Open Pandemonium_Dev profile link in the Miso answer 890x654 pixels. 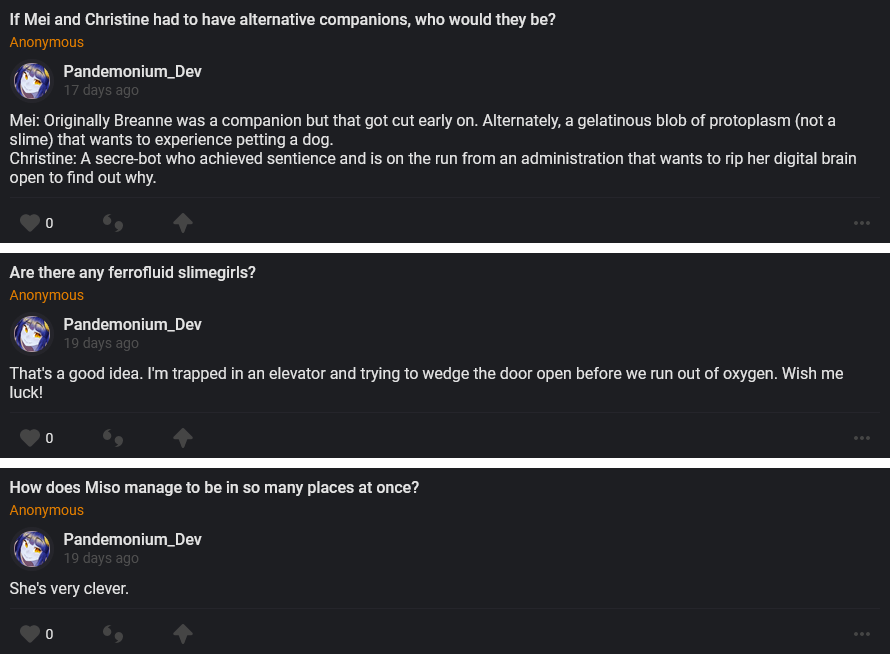[x=132, y=539]
